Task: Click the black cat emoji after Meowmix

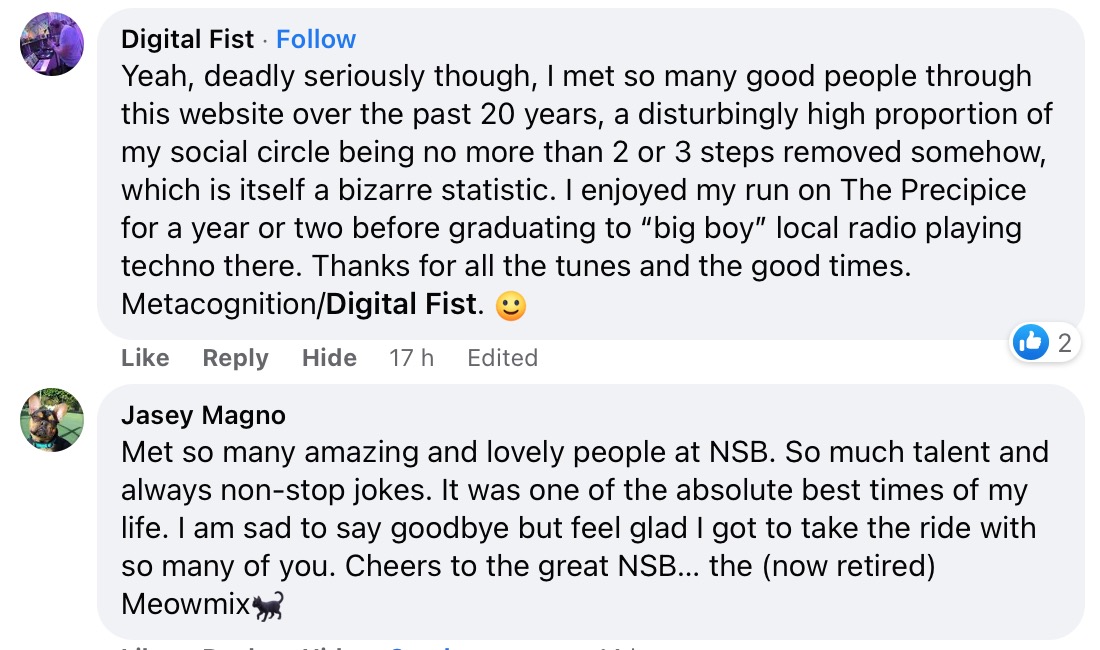Action: coord(269,605)
